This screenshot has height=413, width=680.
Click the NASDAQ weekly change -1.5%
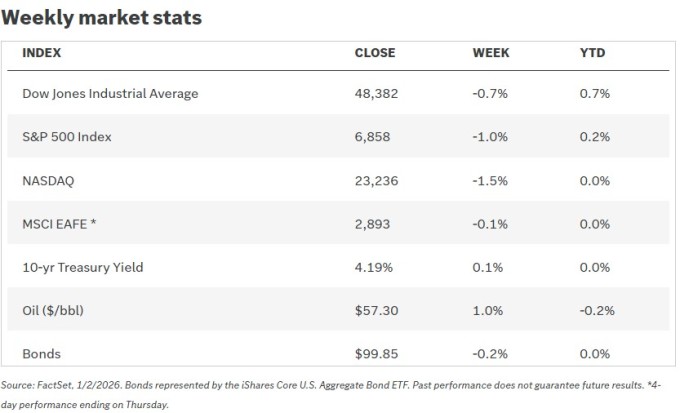point(490,181)
